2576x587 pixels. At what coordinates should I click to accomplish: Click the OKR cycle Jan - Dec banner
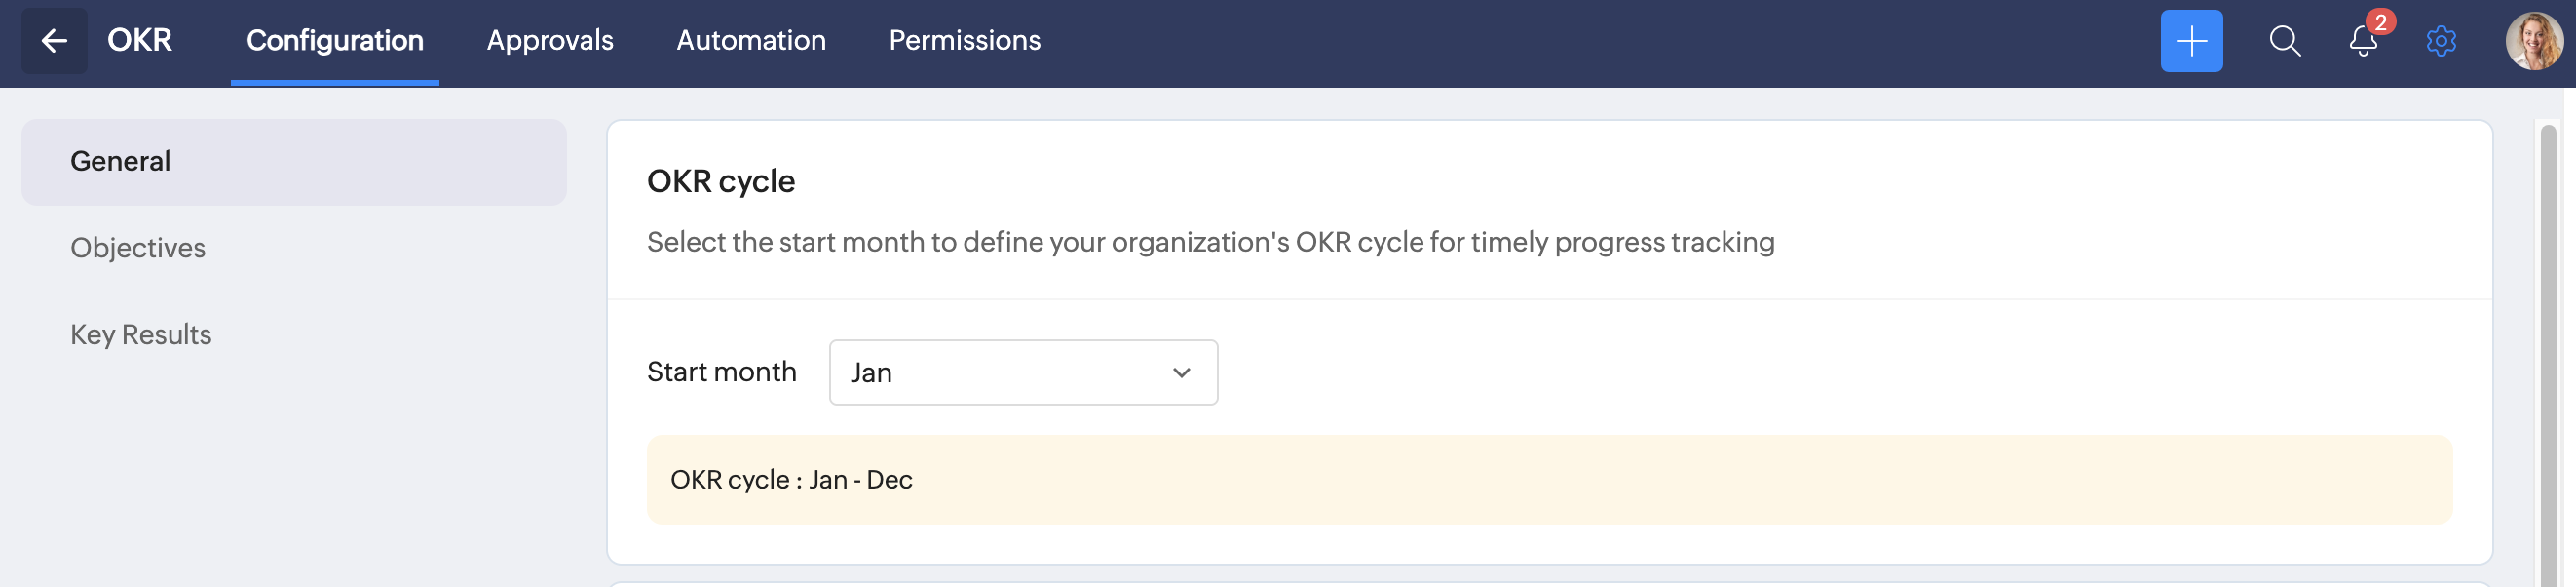pyautogui.click(x=1548, y=480)
